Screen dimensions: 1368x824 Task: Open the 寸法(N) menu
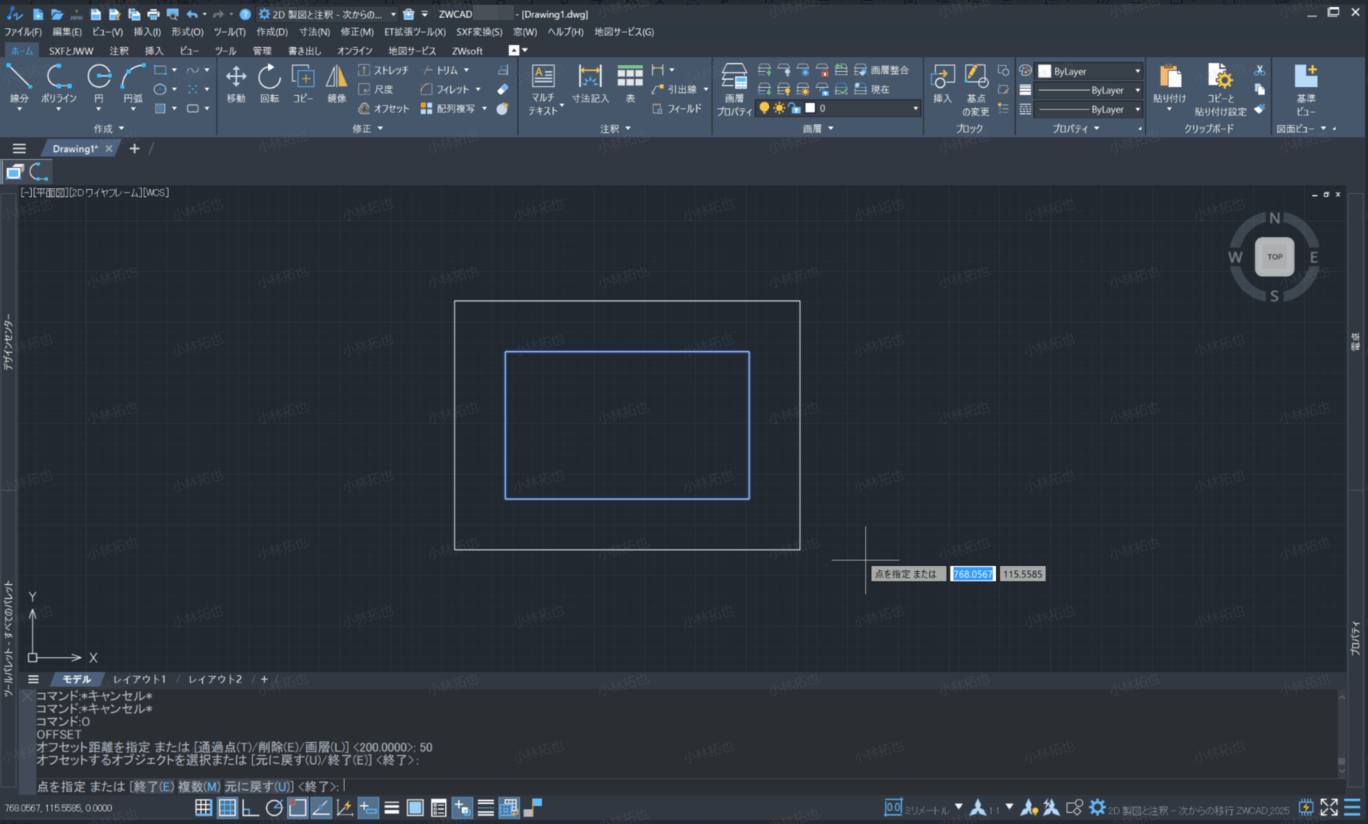(314, 32)
